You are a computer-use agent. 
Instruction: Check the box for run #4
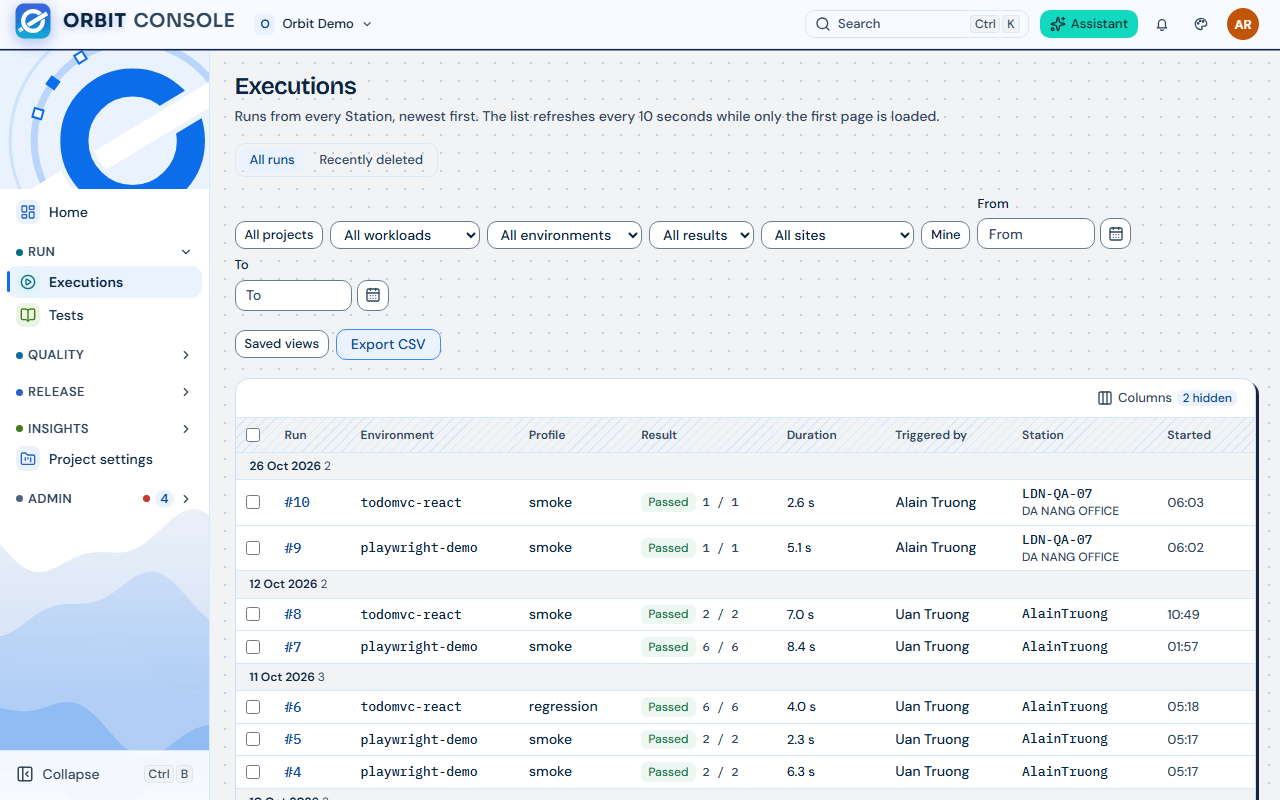(x=253, y=772)
